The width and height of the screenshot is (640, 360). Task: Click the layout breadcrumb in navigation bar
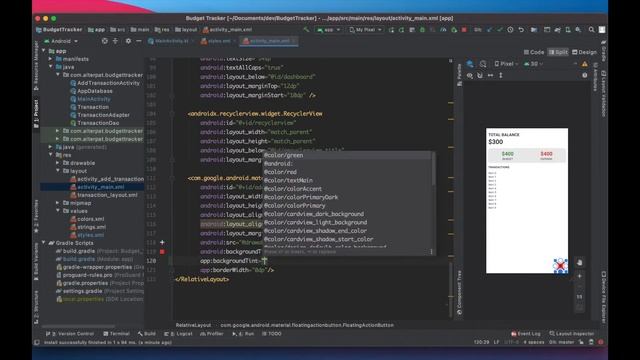(186, 30)
